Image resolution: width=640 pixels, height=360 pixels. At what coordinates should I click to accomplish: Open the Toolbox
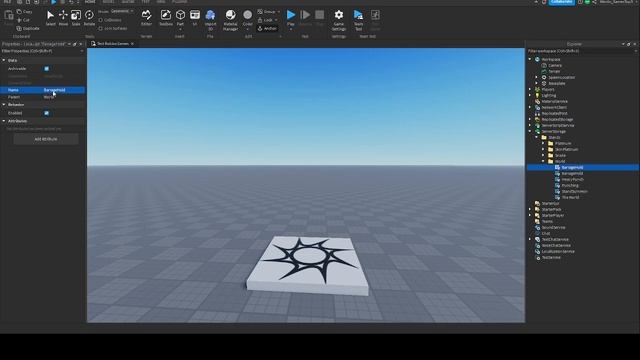pyautogui.click(x=166, y=18)
